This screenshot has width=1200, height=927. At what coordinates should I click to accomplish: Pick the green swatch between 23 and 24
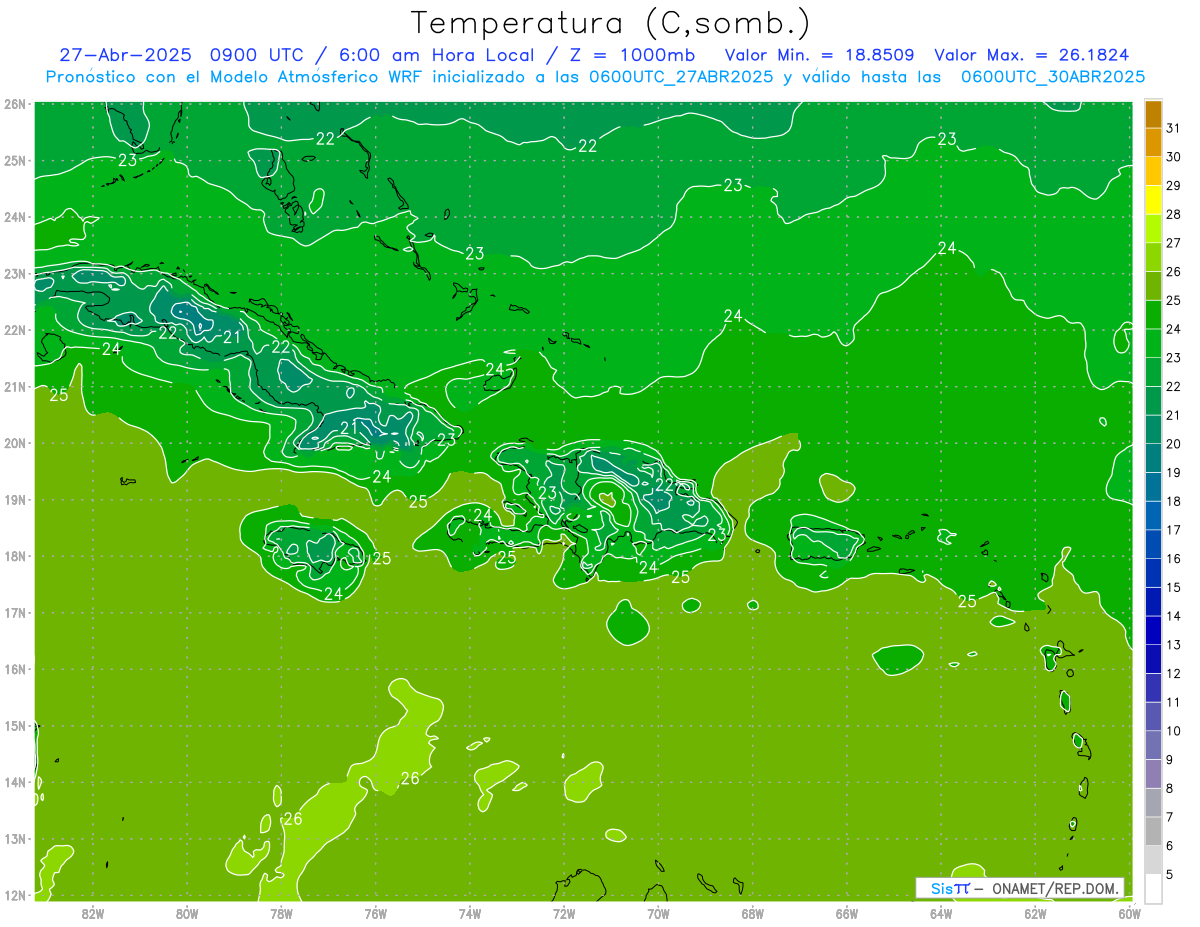1153,343
